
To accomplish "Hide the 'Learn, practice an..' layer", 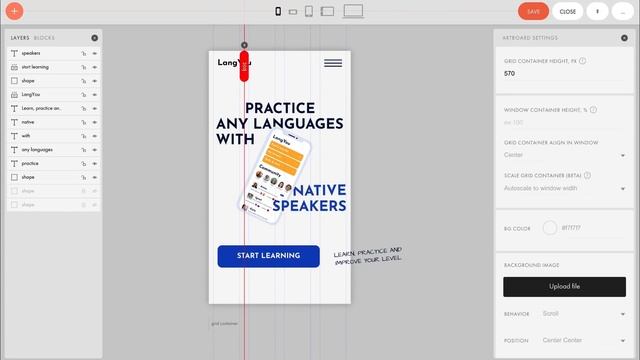I will (x=95, y=109).
